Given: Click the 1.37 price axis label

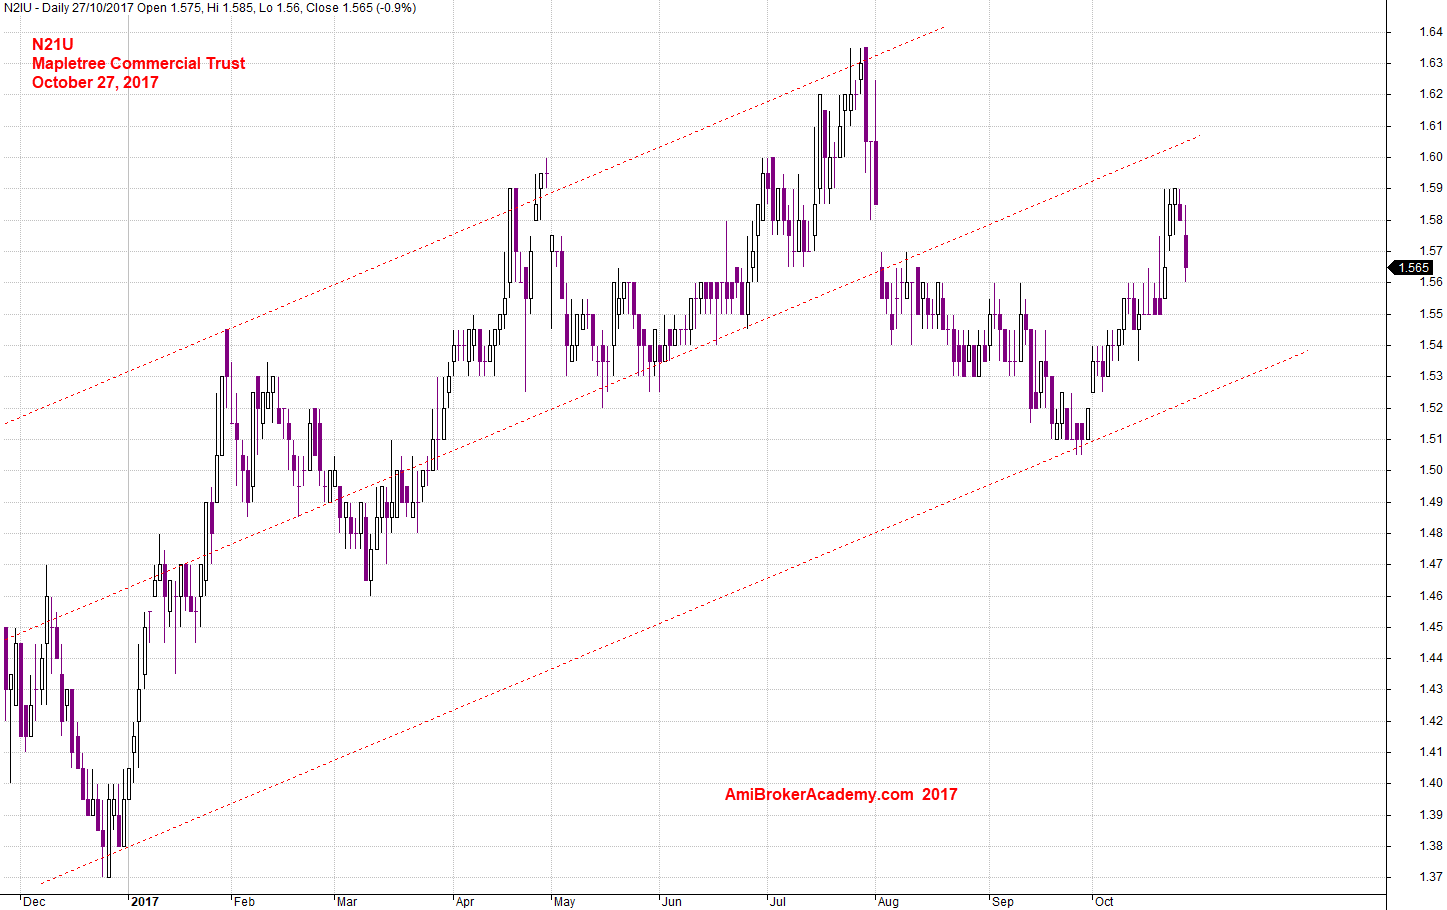Looking at the screenshot, I should click(1431, 877).
